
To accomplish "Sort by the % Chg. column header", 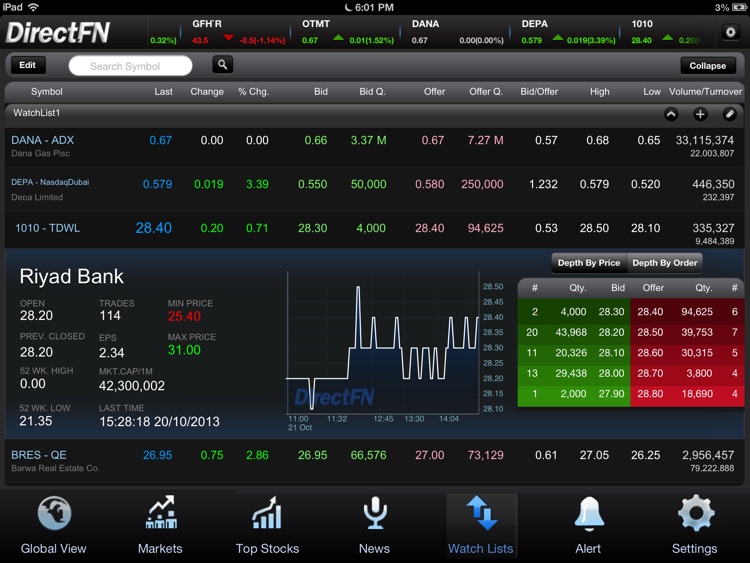I will point(253,92).
